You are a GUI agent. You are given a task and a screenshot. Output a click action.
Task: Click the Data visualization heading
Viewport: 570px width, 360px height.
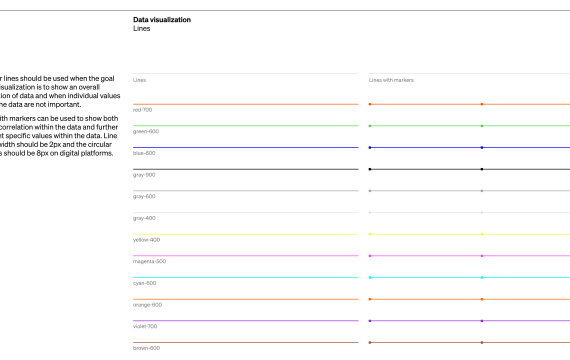162,20
